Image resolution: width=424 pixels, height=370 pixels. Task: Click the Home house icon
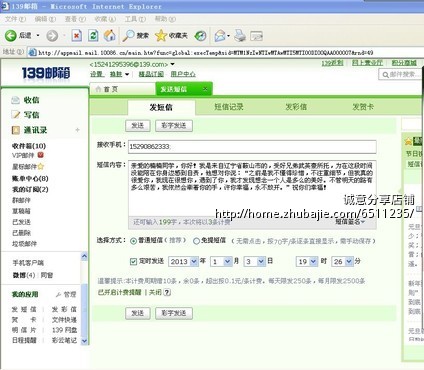109,35
